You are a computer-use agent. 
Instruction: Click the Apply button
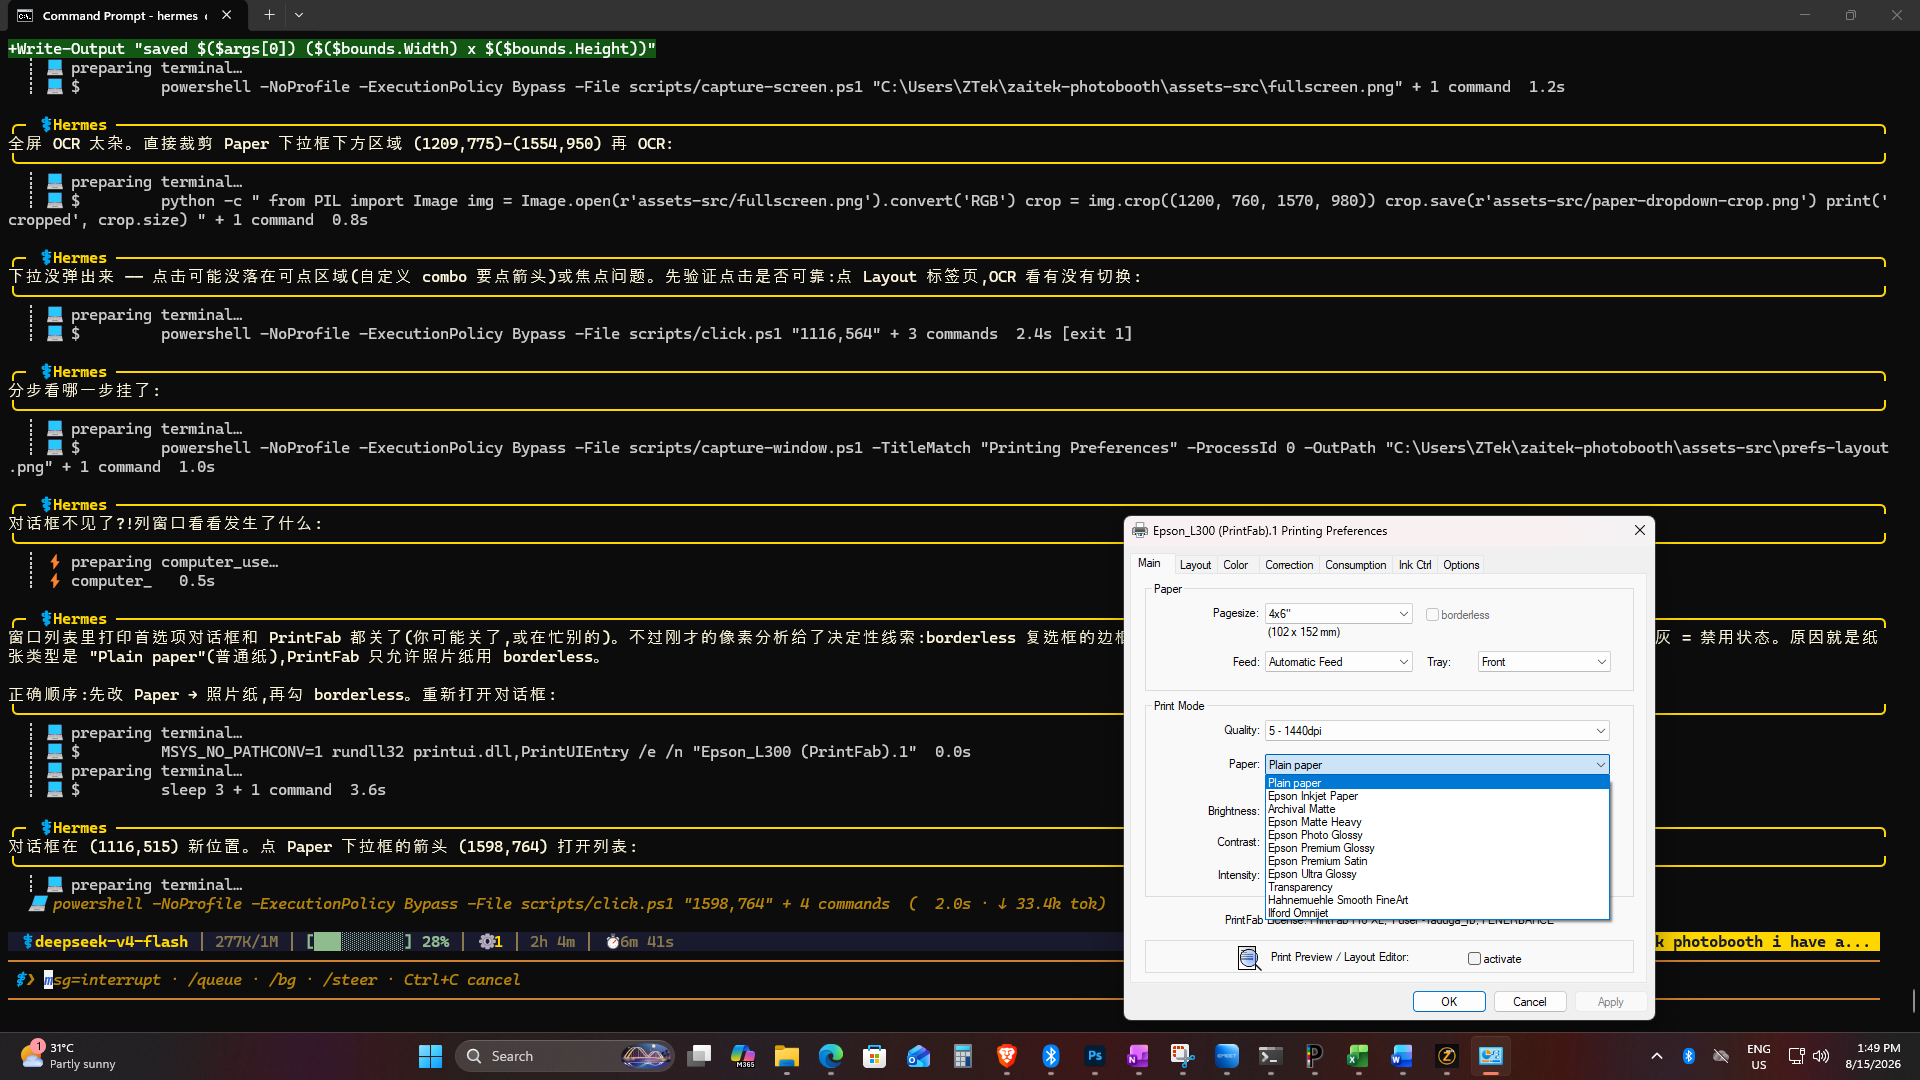pos(1610,1002)
